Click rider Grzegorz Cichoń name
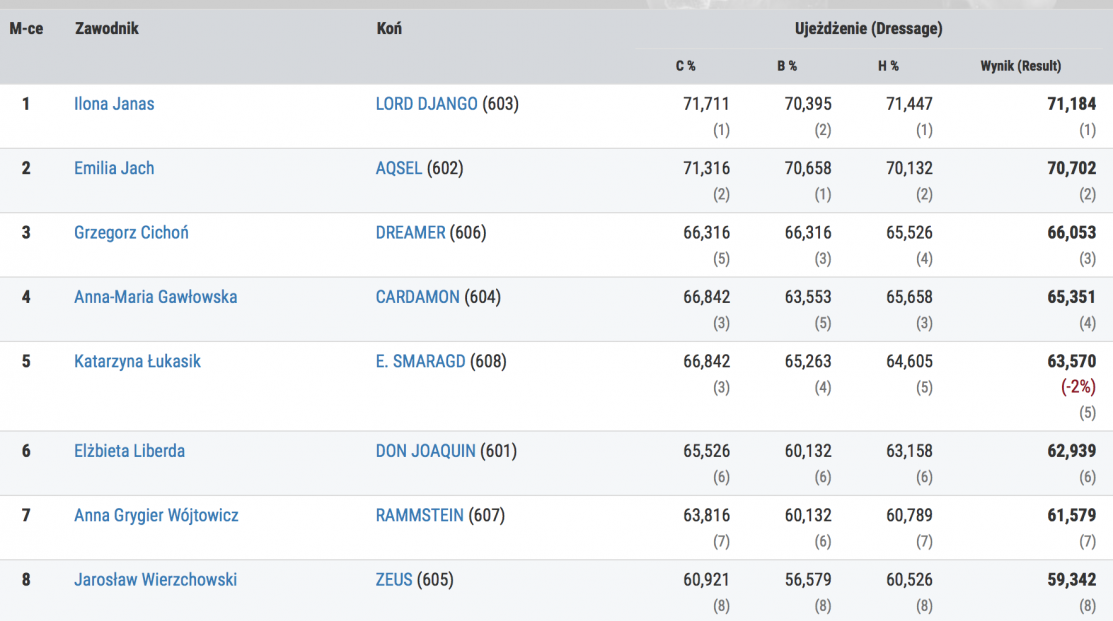 131,233
